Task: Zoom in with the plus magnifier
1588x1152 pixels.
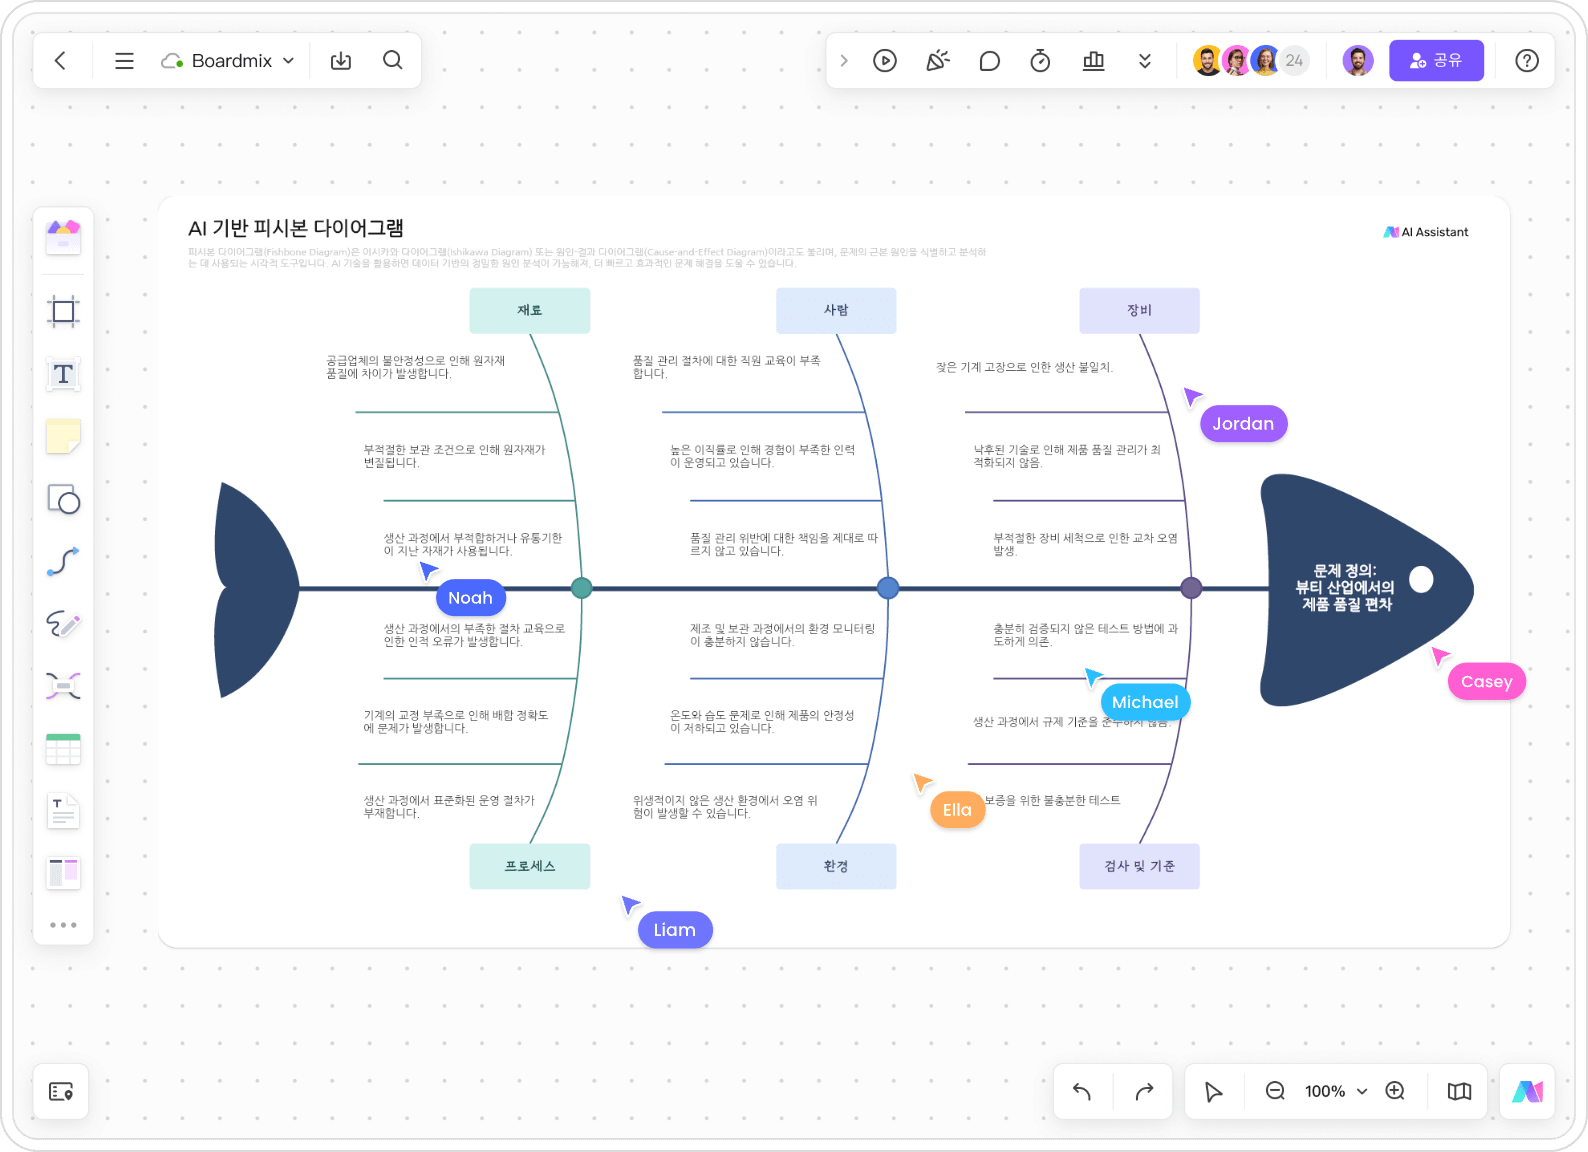Action: click(1395, 1091)
